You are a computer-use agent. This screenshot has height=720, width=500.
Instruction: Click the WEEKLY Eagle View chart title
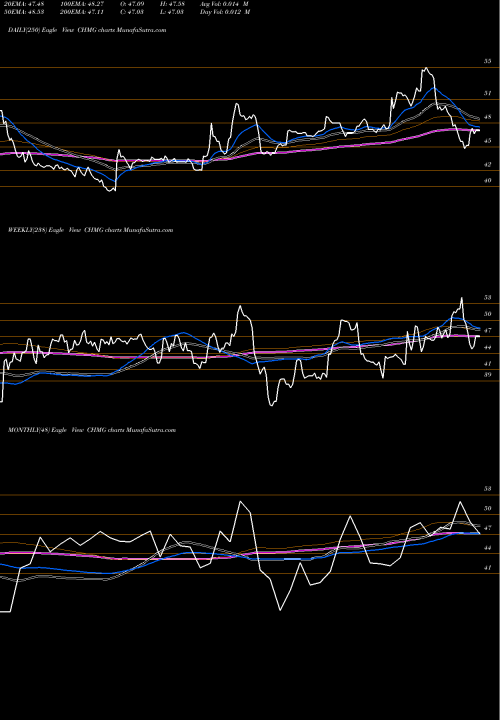pos(90,230)
